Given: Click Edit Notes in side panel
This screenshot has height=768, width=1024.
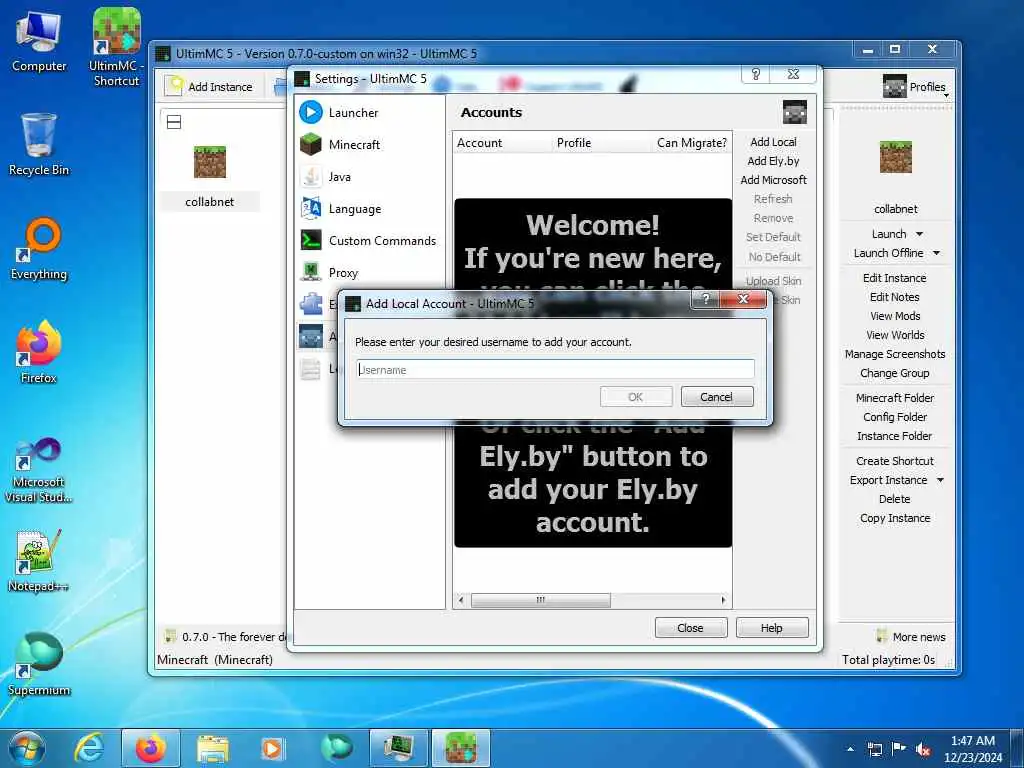Looking at the screenshot, I should tap(895, 296).
